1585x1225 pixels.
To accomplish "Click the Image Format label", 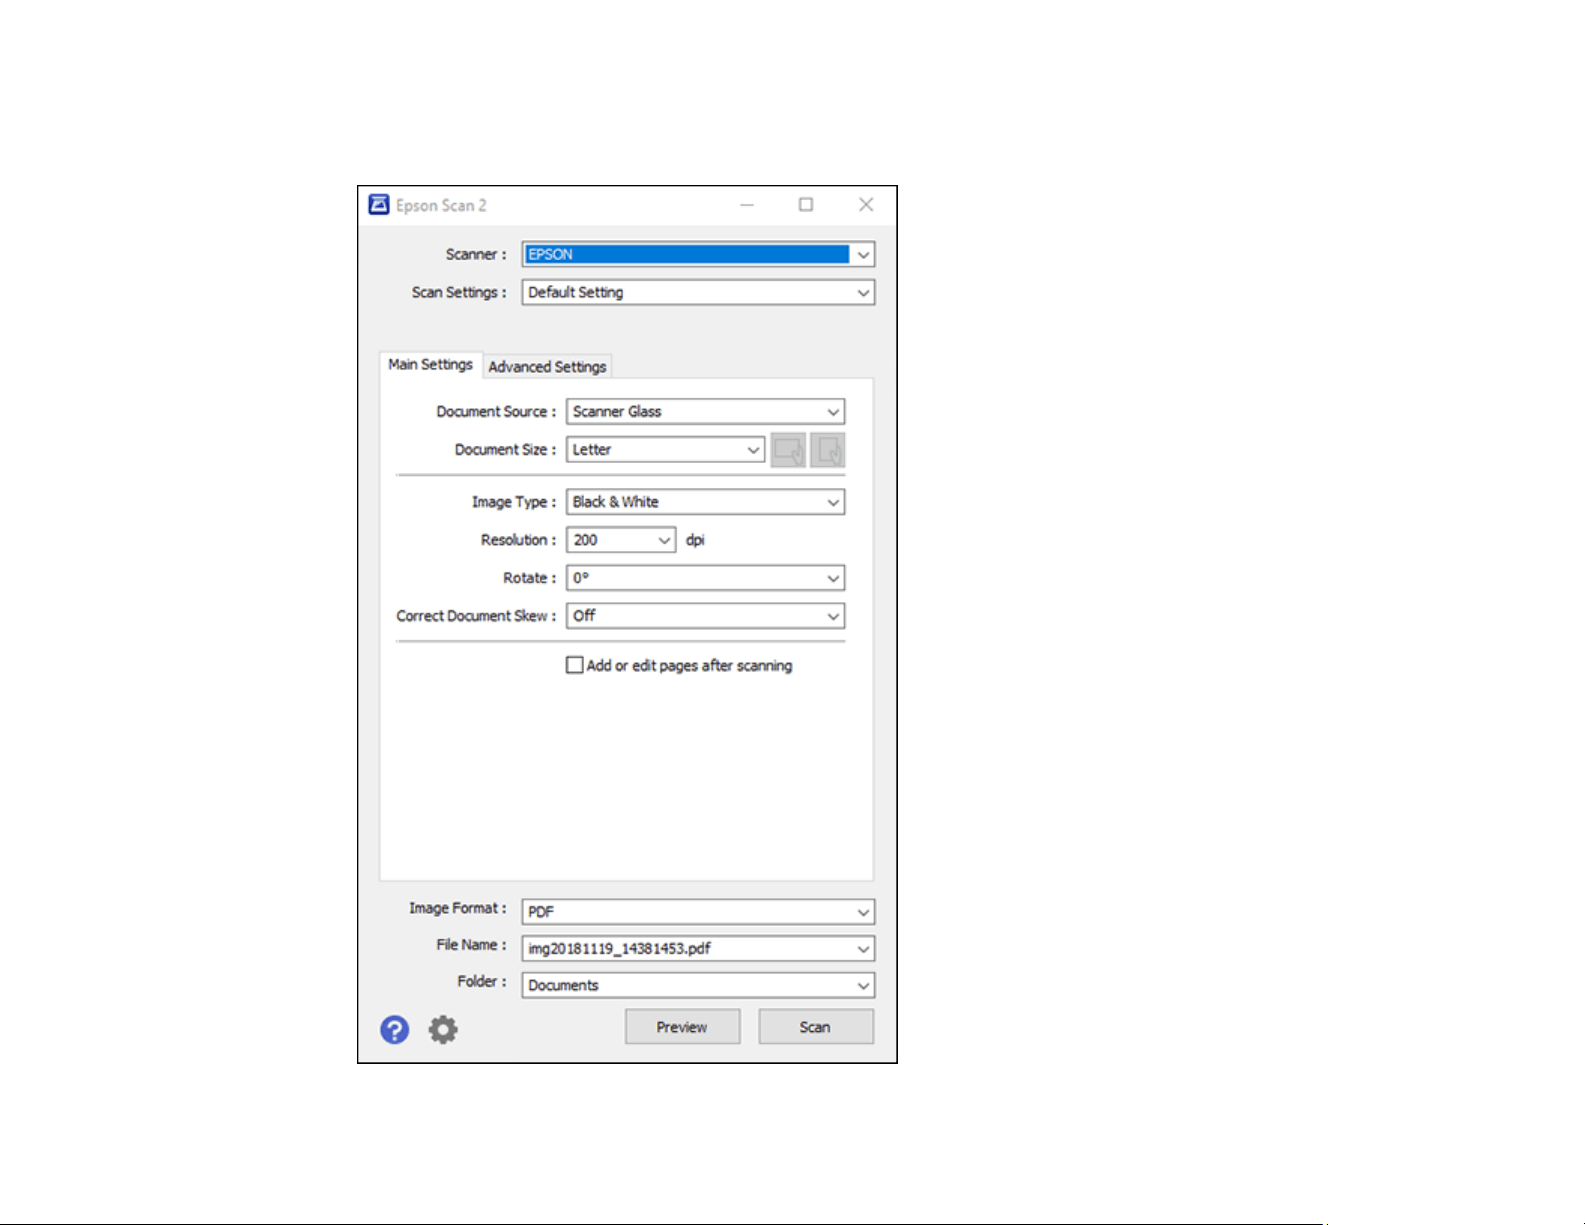I will (x=458, y=908).
